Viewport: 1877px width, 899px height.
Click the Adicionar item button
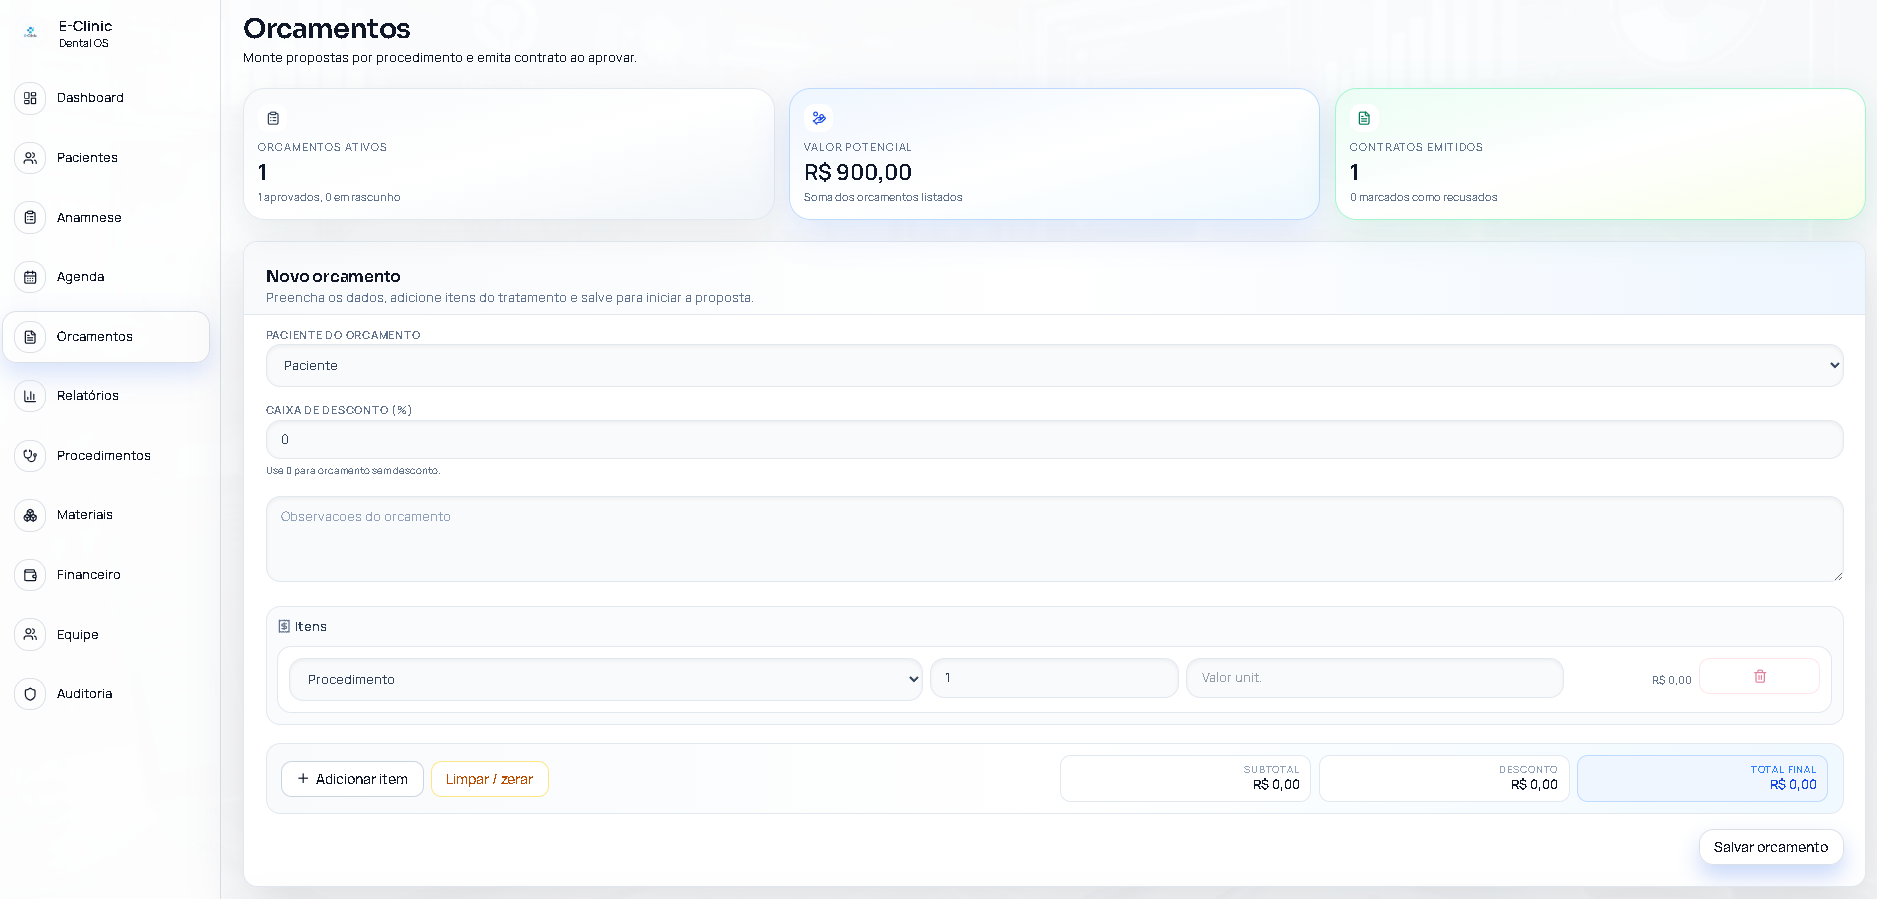(x=352, y=779)
